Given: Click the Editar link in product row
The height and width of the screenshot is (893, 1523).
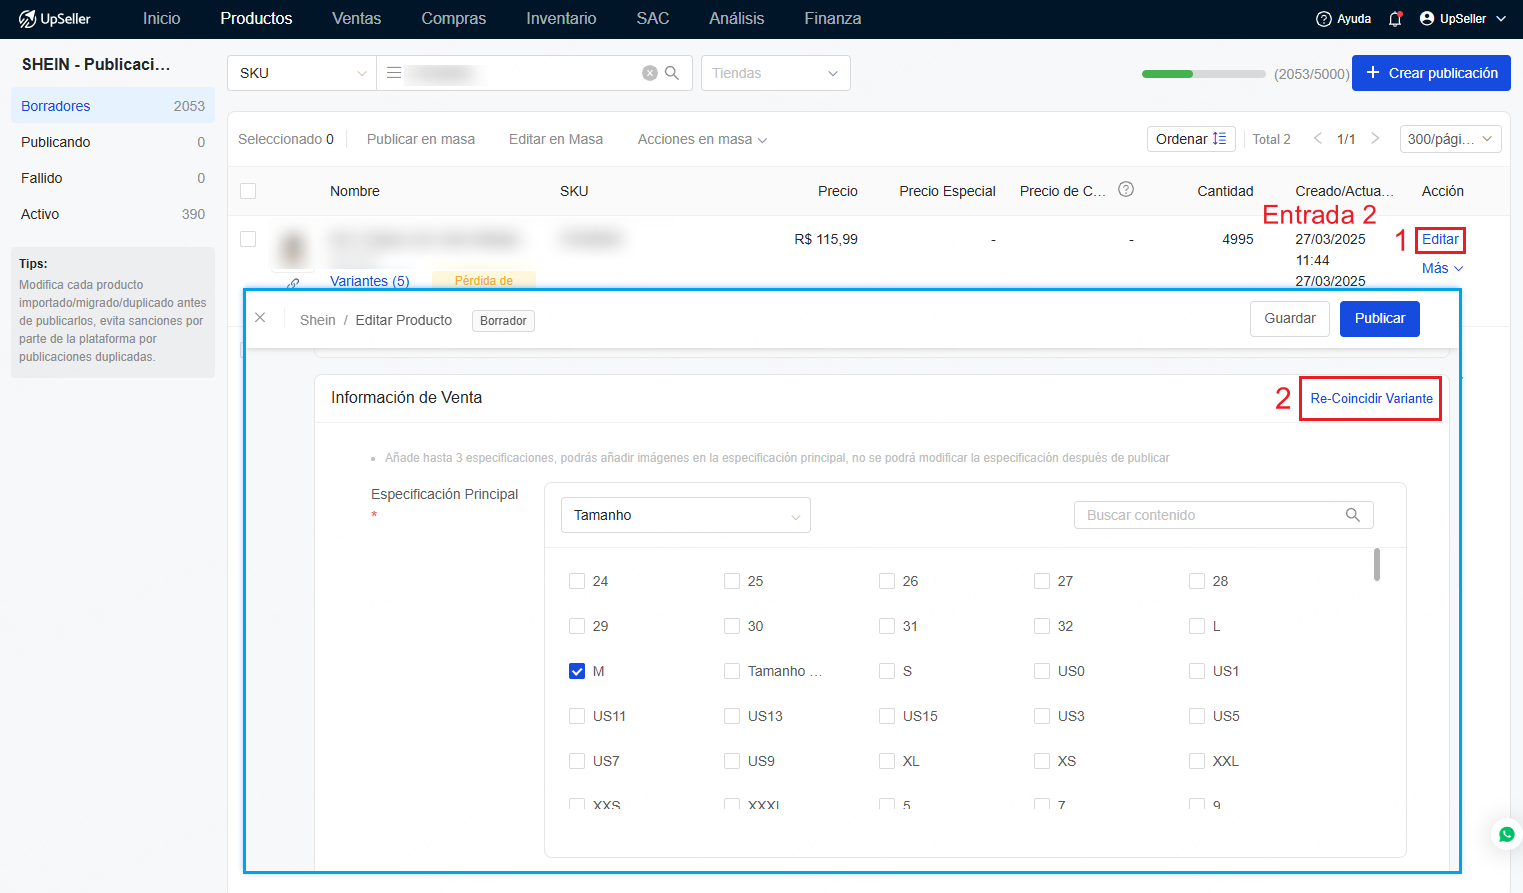Looking at the screenshot, I should click(x=1440, y=239).
